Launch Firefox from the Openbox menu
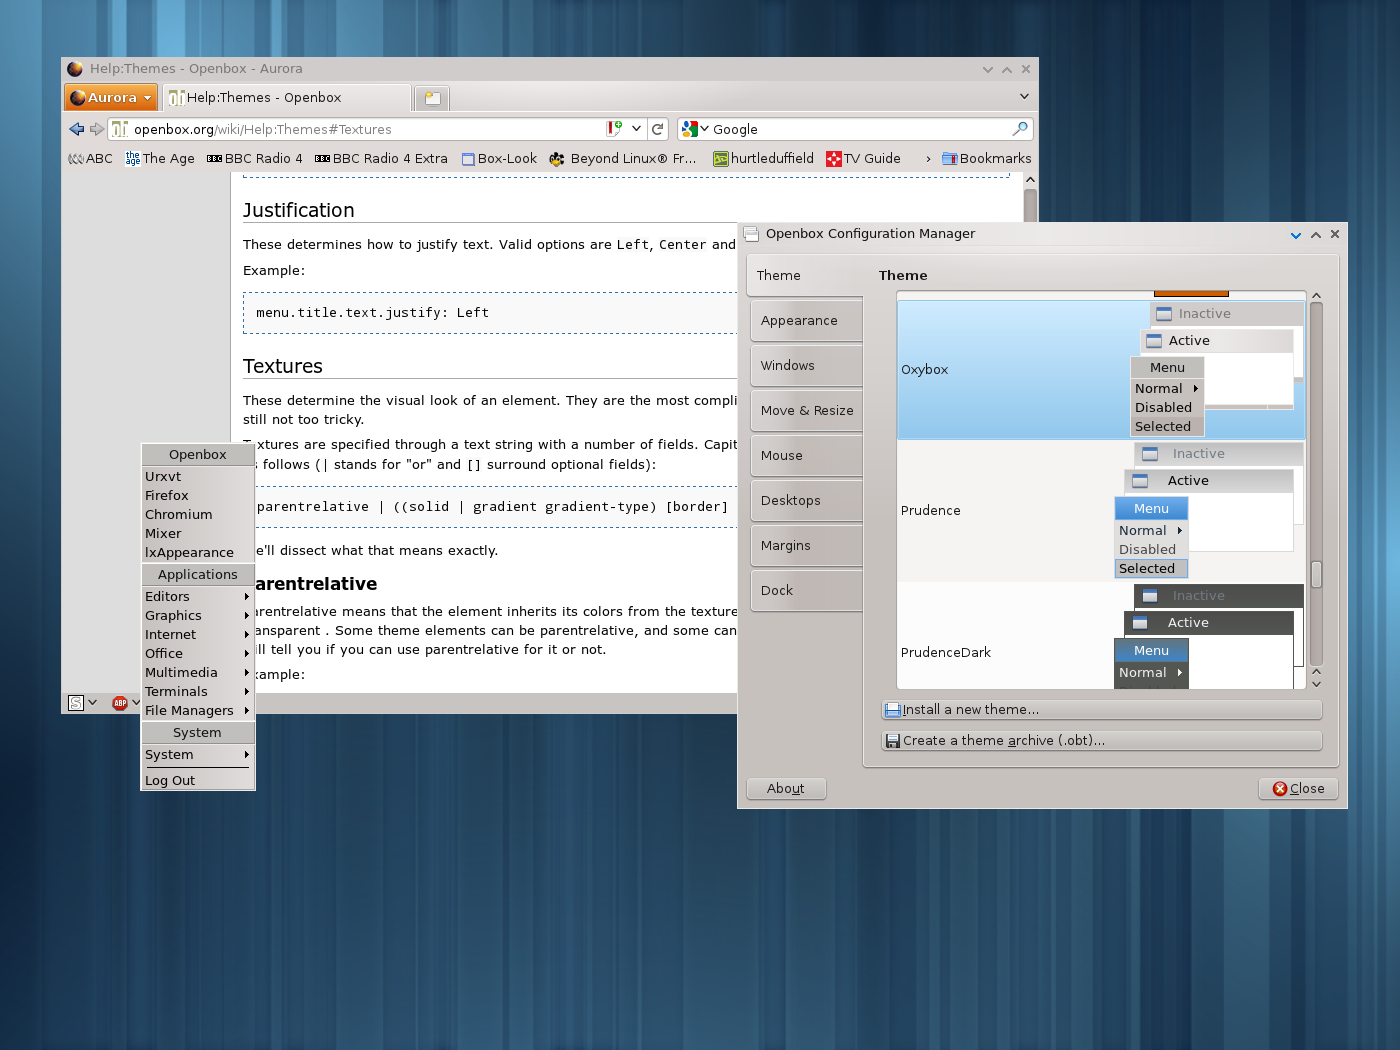1400x1050 pixels. click(x=198, y=496)
